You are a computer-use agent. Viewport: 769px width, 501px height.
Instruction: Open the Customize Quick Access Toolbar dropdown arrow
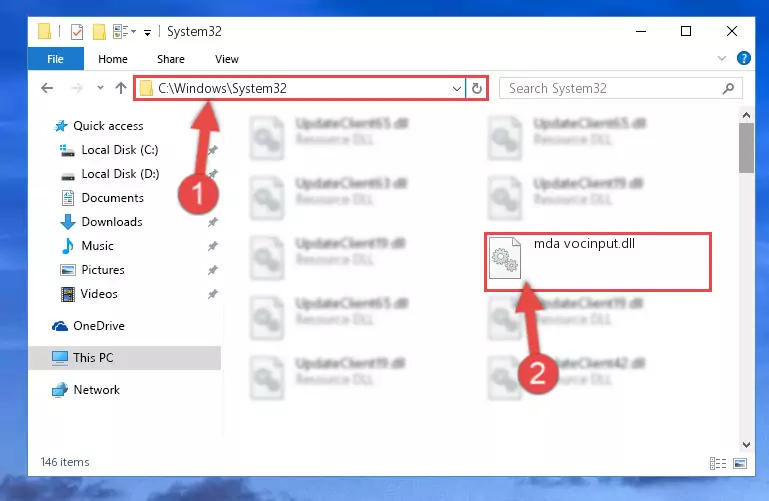pyautogui.click(x=147, y=33)
